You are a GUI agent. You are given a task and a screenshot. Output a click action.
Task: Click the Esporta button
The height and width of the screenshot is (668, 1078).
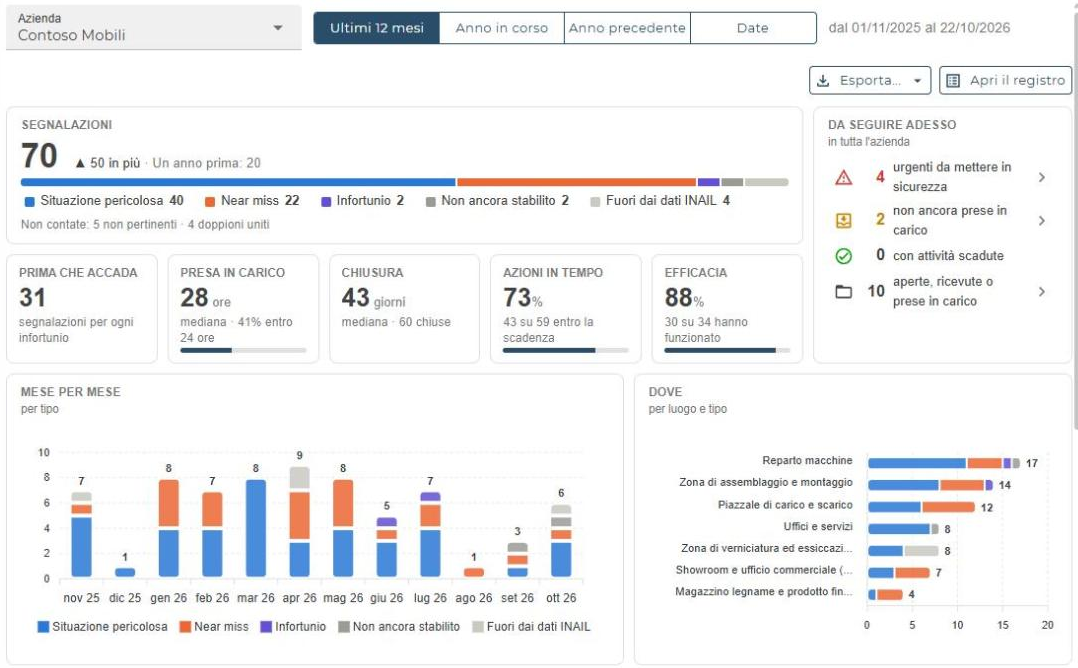point(870,80)
